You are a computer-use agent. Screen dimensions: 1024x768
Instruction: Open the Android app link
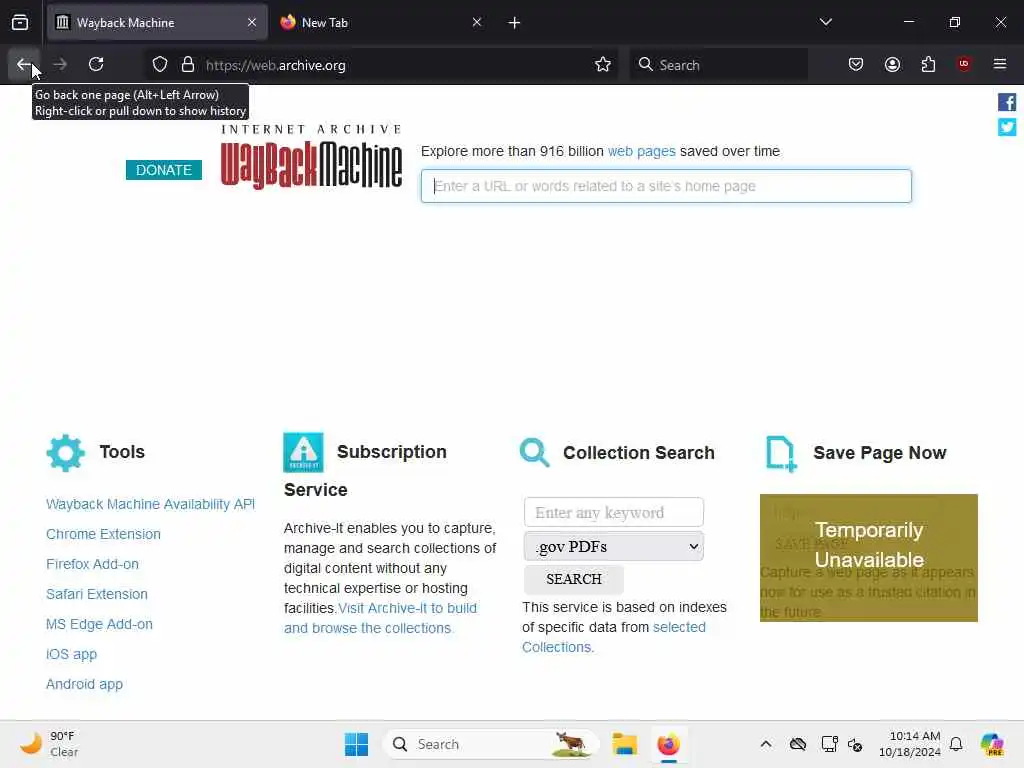[84, 684]
